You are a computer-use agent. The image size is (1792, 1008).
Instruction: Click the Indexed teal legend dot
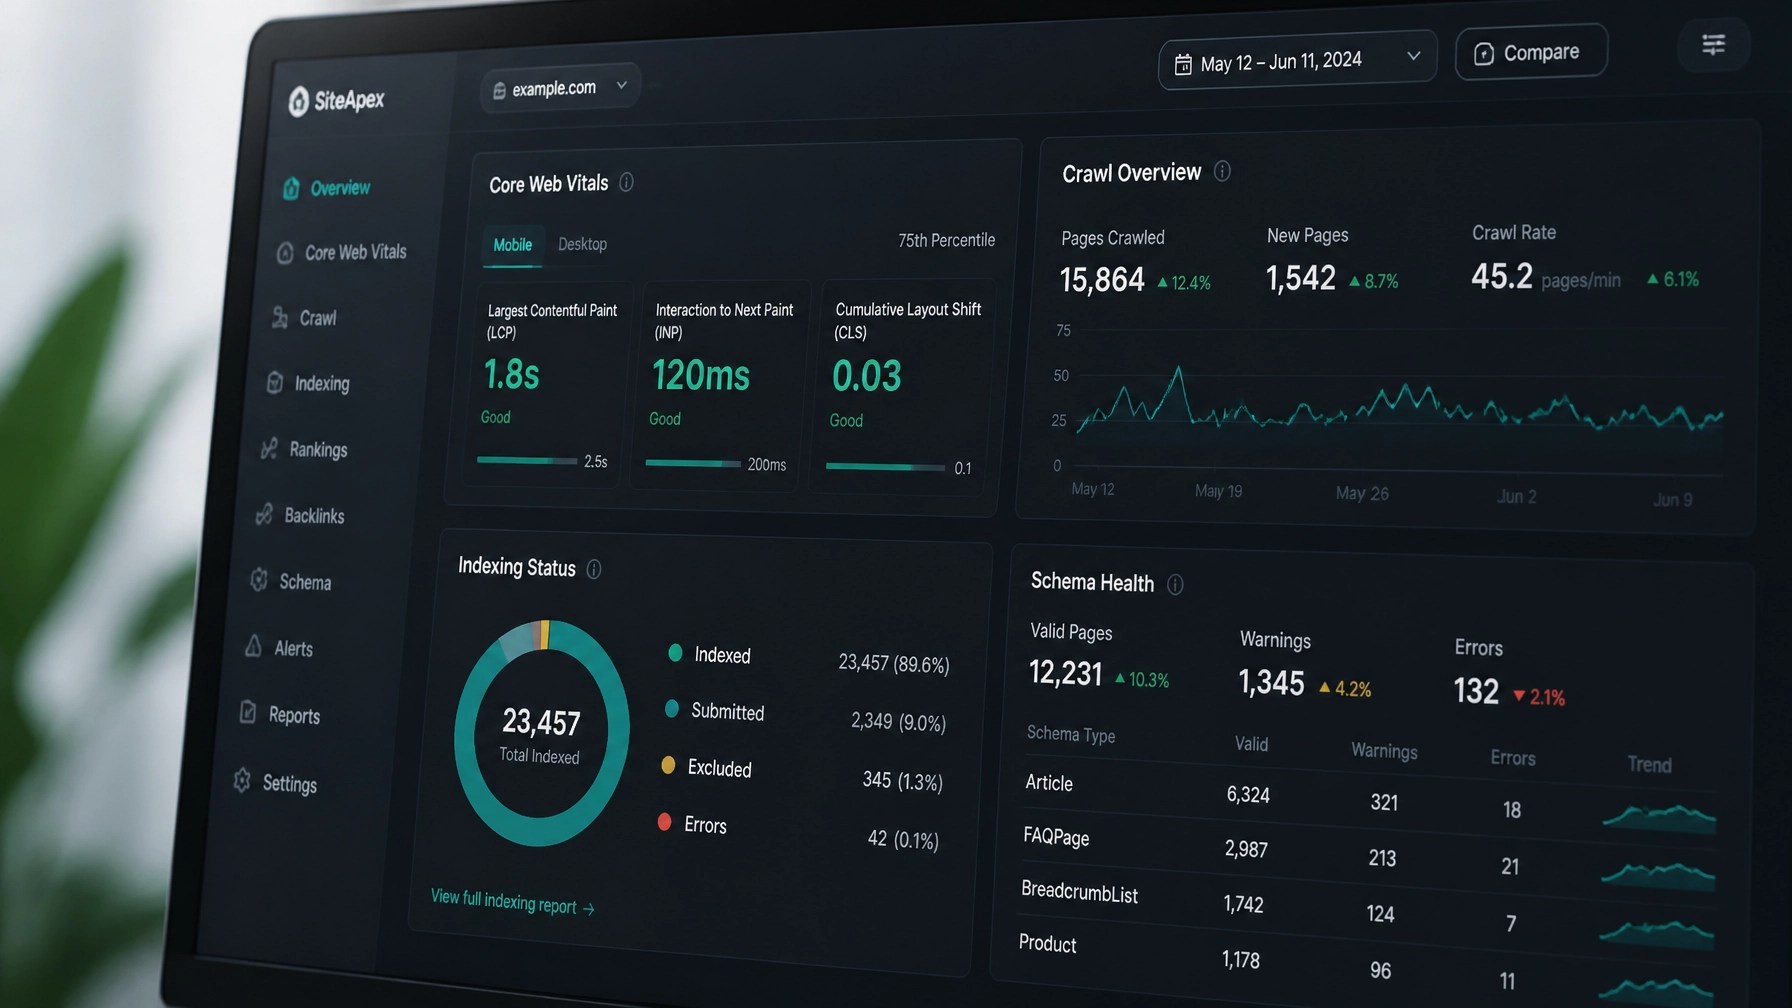tap(675, 653)
